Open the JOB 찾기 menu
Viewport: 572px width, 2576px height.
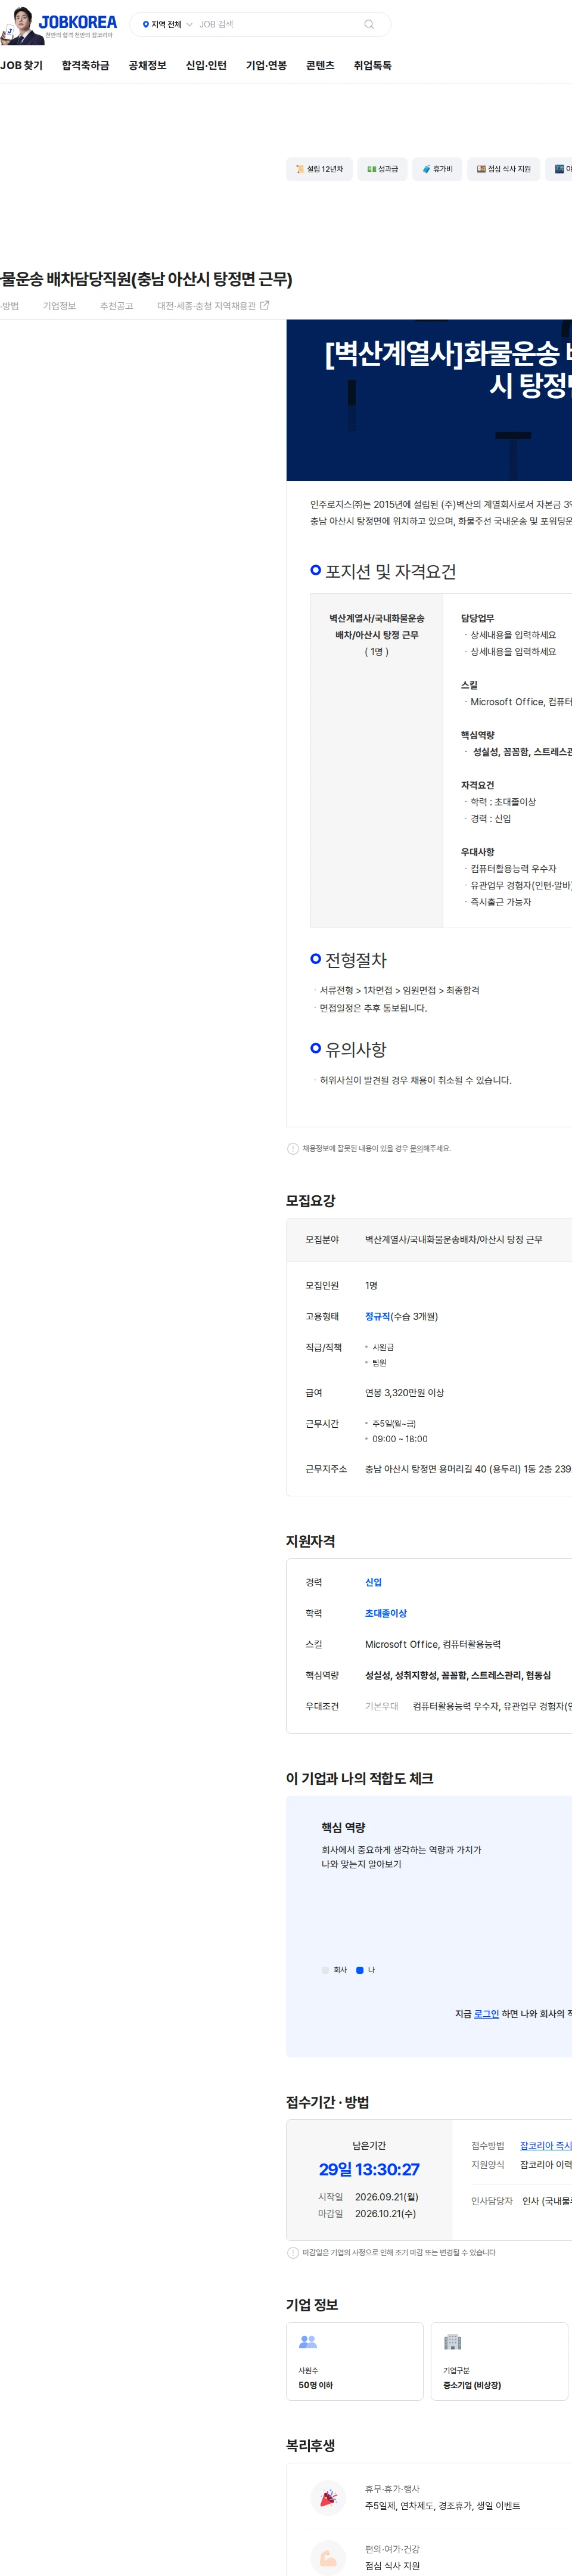click(x=21, y=66)
